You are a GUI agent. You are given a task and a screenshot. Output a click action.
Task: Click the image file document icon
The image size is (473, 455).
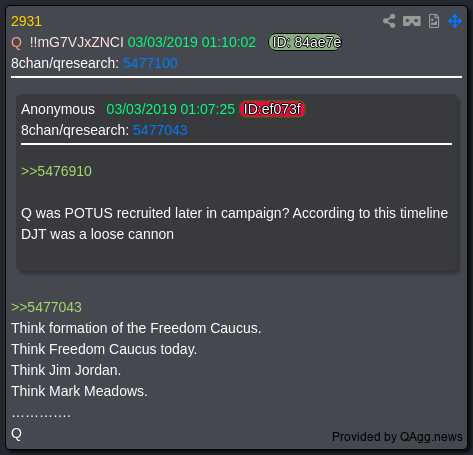click(434, 21)
